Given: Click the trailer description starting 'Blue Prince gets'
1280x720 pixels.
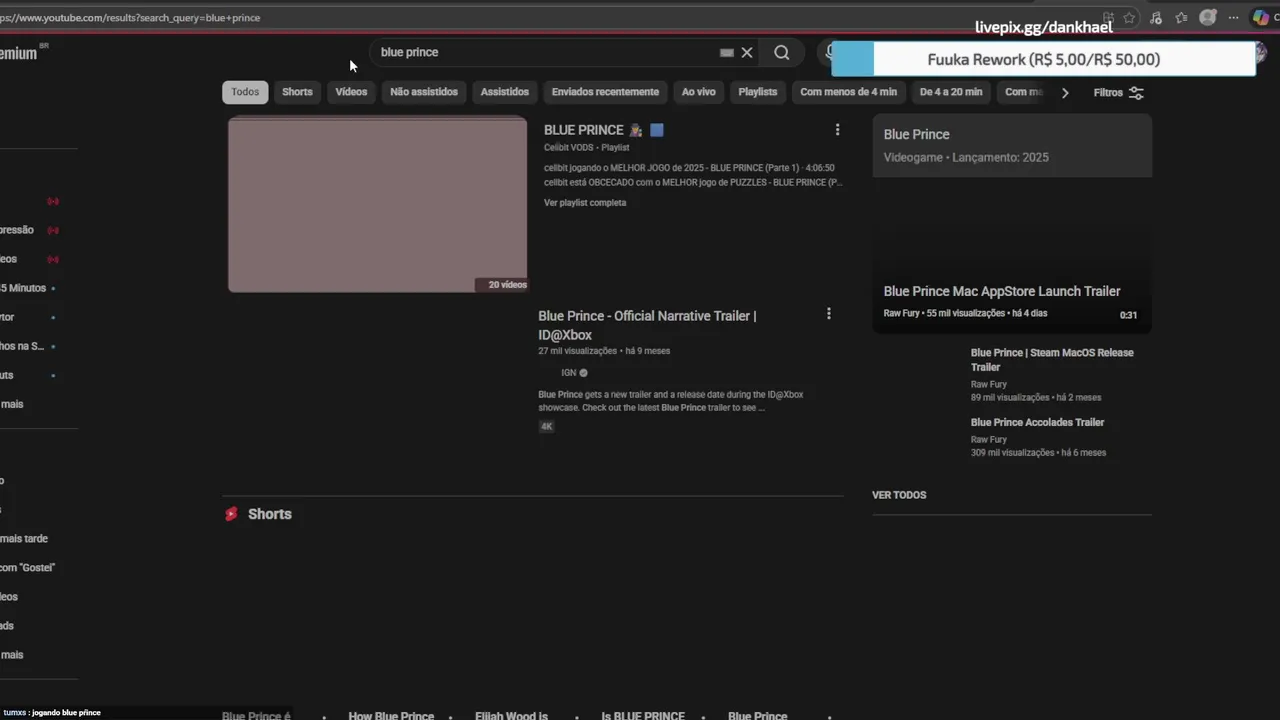Looking at the screenshot, I should click(x=671, y=401).
